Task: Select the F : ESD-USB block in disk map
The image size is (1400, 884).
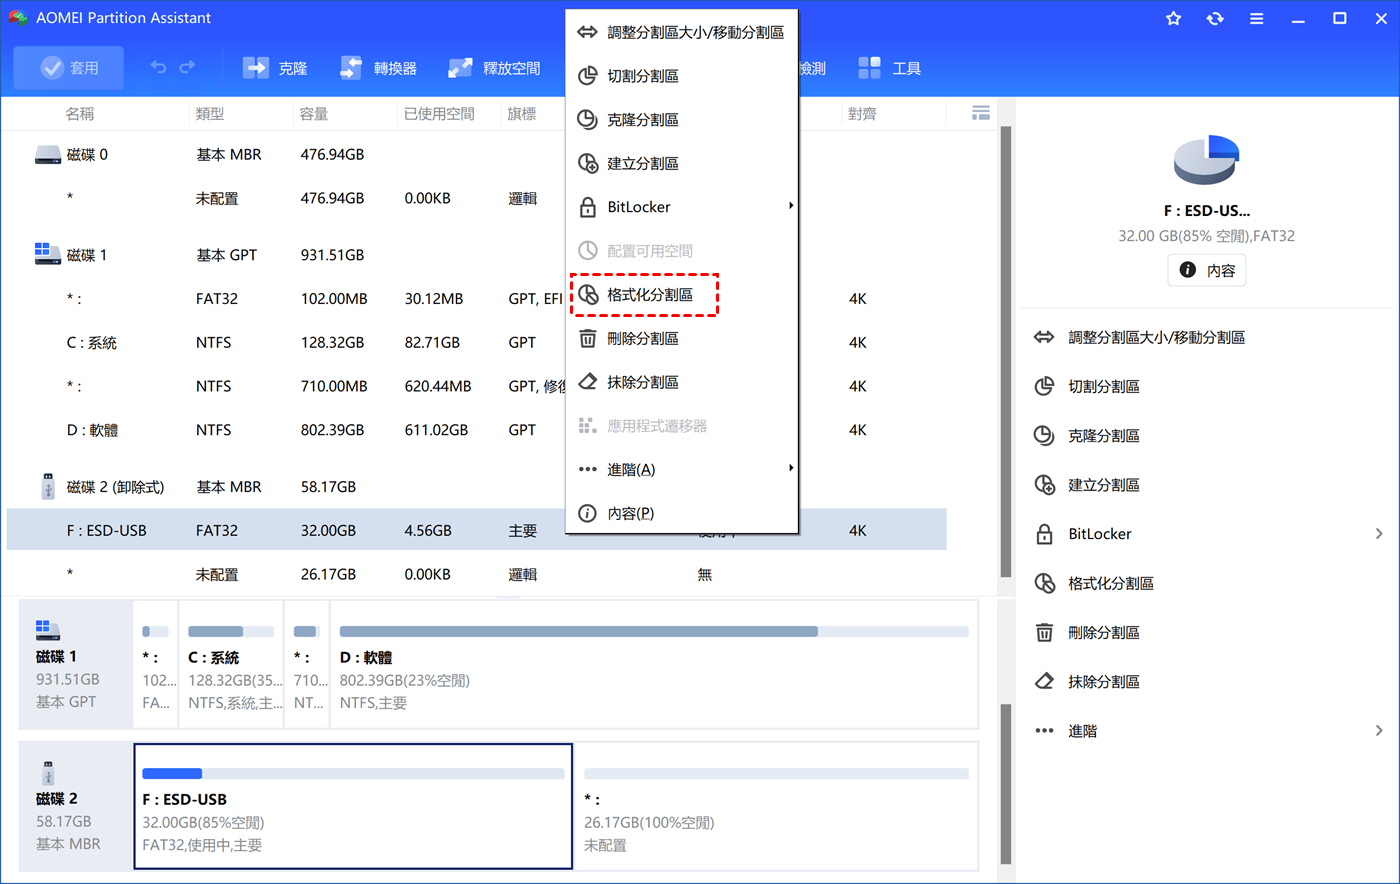Action: [353, 806]
